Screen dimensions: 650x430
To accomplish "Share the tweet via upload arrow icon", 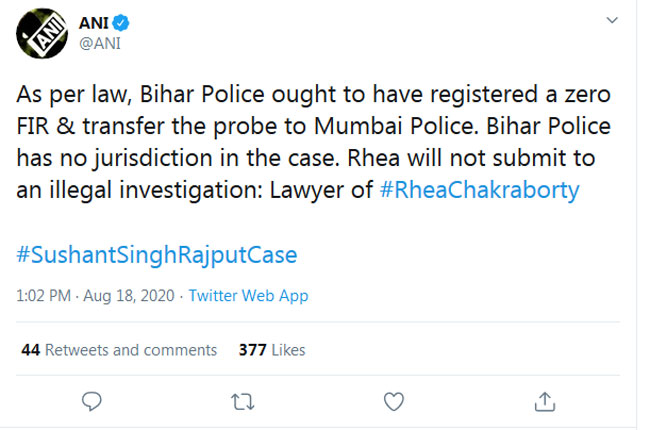I will click(544, 401).
